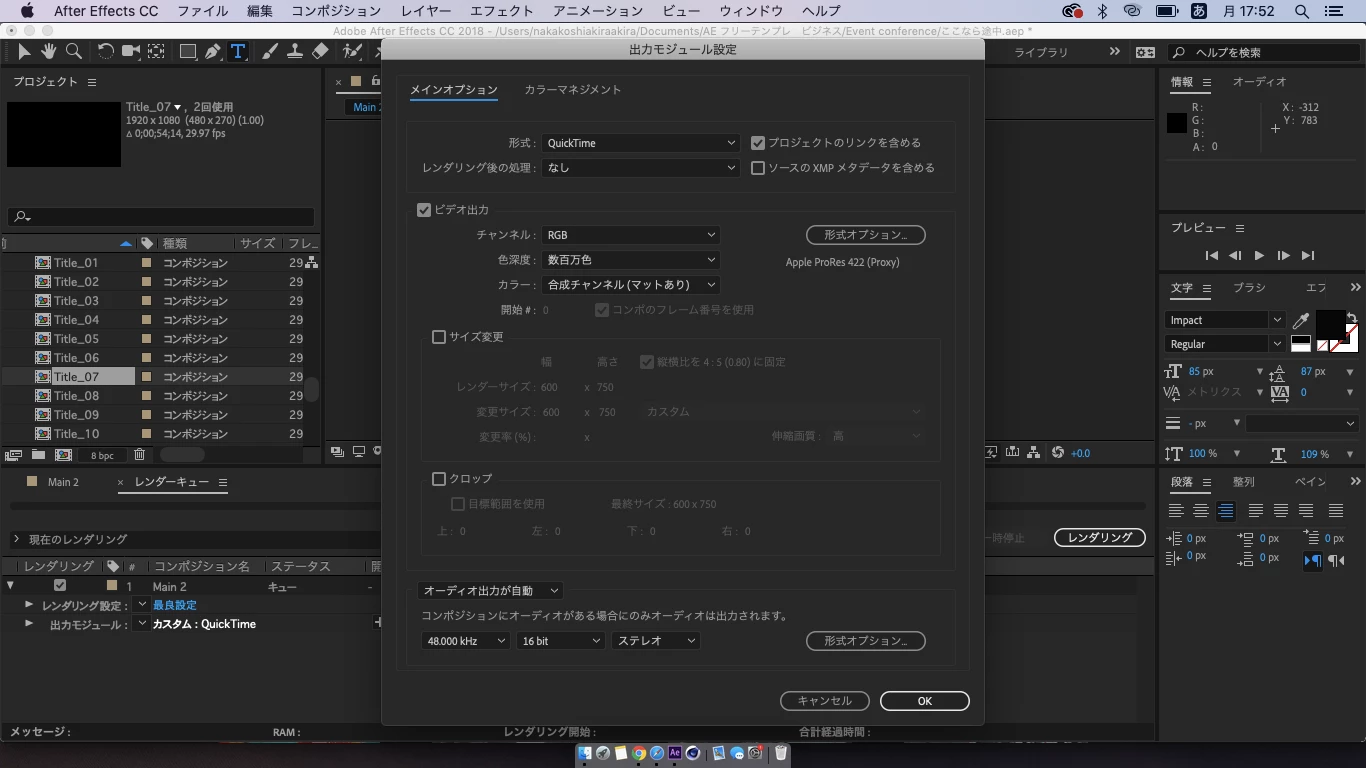
Task: Open the オーディオ出力が自動 dropdown
Action: (490, 591)
